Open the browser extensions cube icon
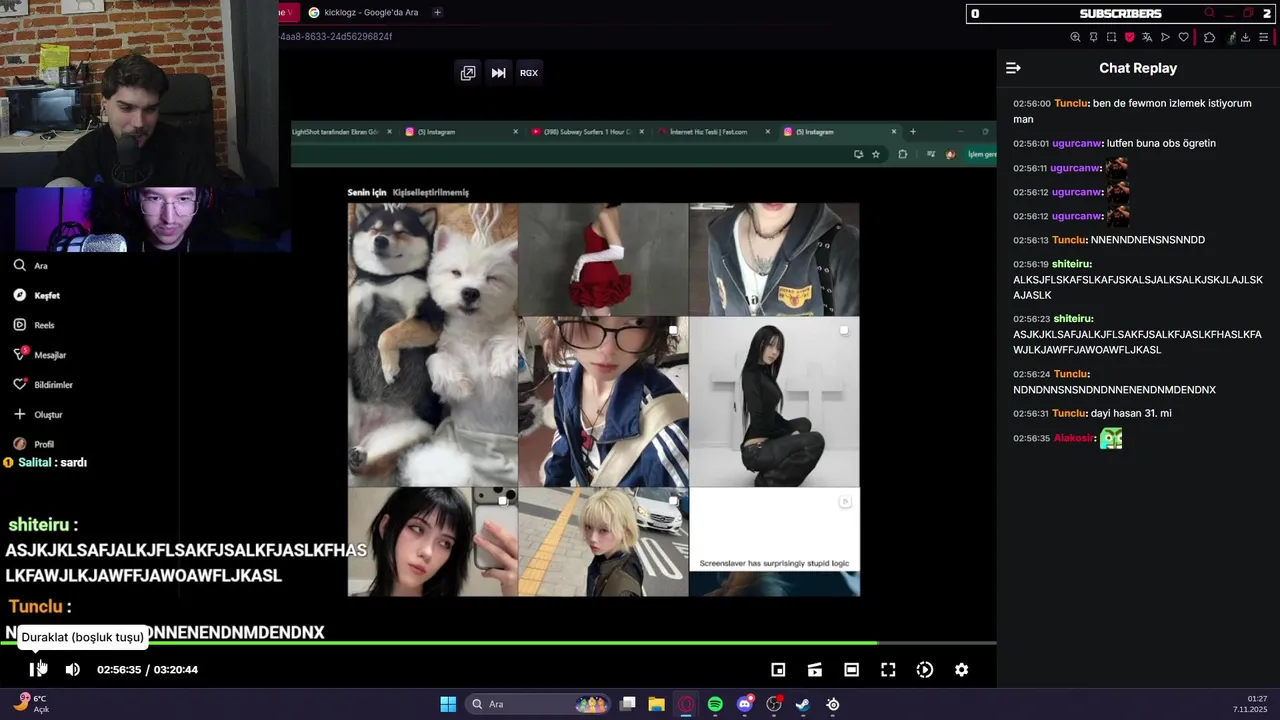The height and width of the screenshot is (720, 1280). [x=1209, y=37]
